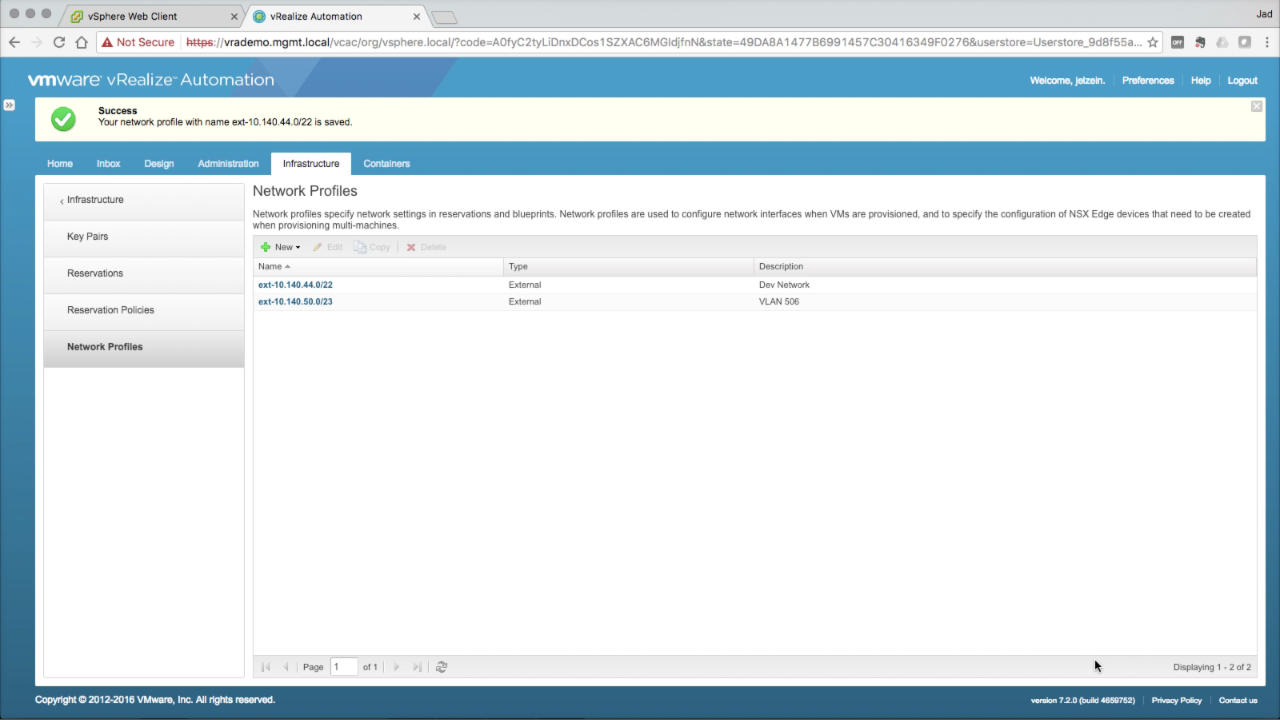Open Preferences in the header
The height and width of the screenshot is (720, 1280).
[1148, 80]
